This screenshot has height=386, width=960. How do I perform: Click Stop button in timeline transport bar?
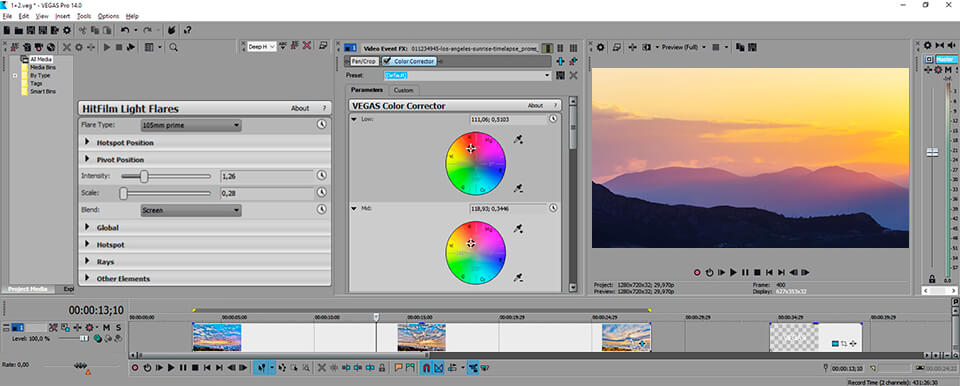tap(195, 368)
